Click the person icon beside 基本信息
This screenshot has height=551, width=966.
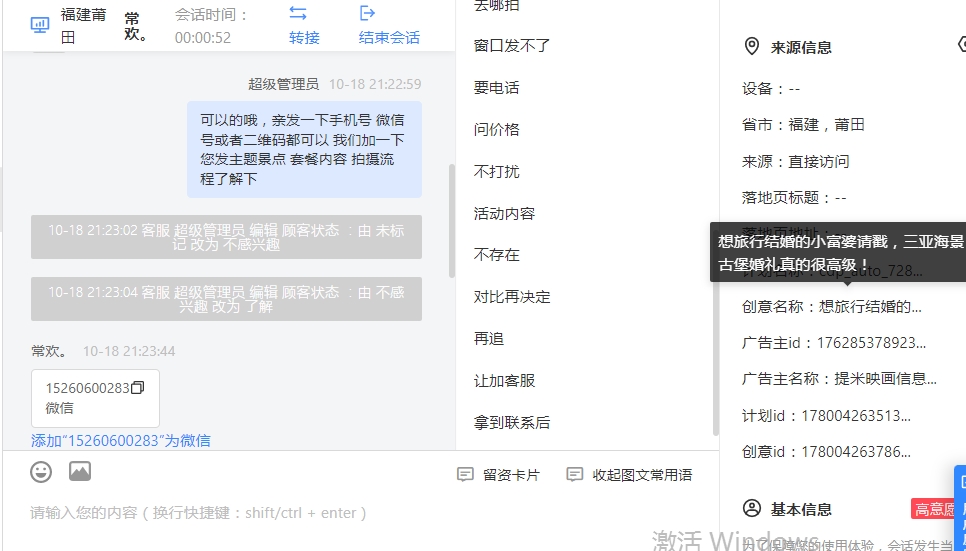click(752, 508)
